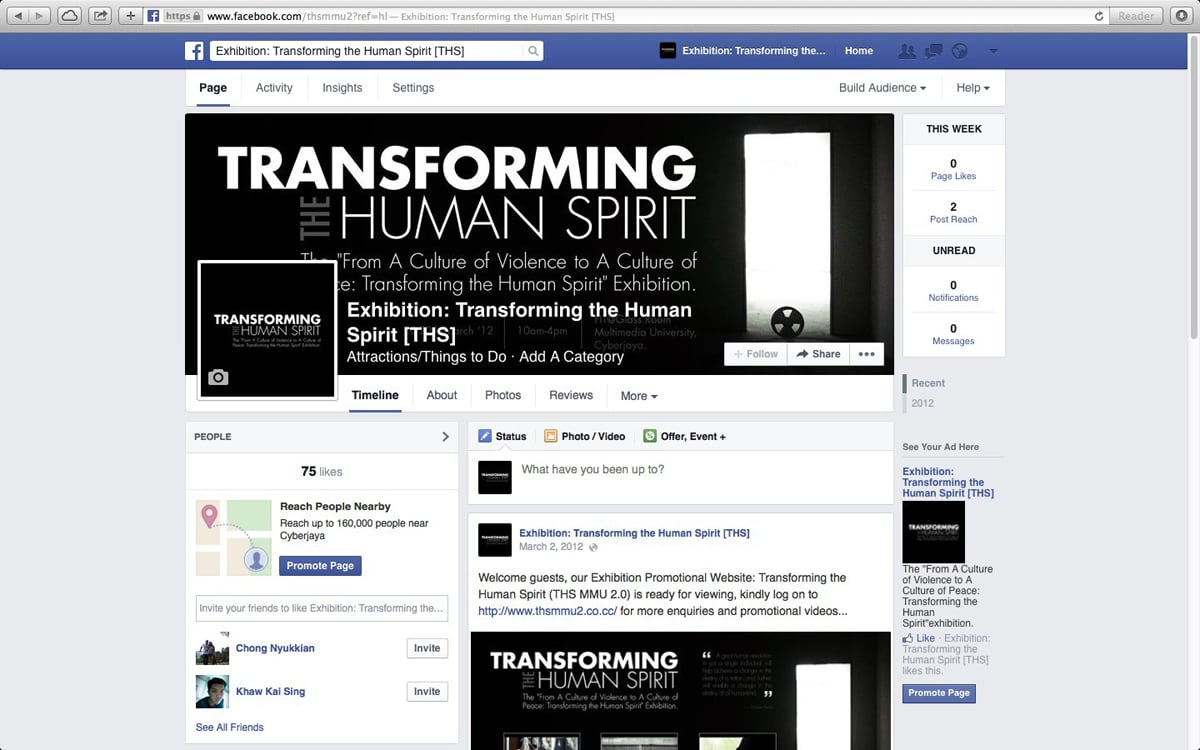Screen dimensions: 1200x750
Task: Open the About tab
Action: pos(442,395)
